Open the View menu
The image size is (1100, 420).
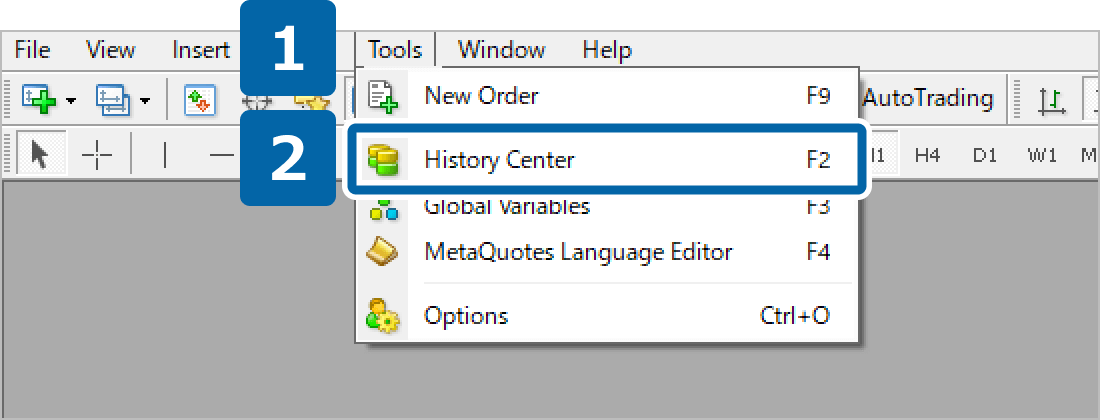pos(110,50)
